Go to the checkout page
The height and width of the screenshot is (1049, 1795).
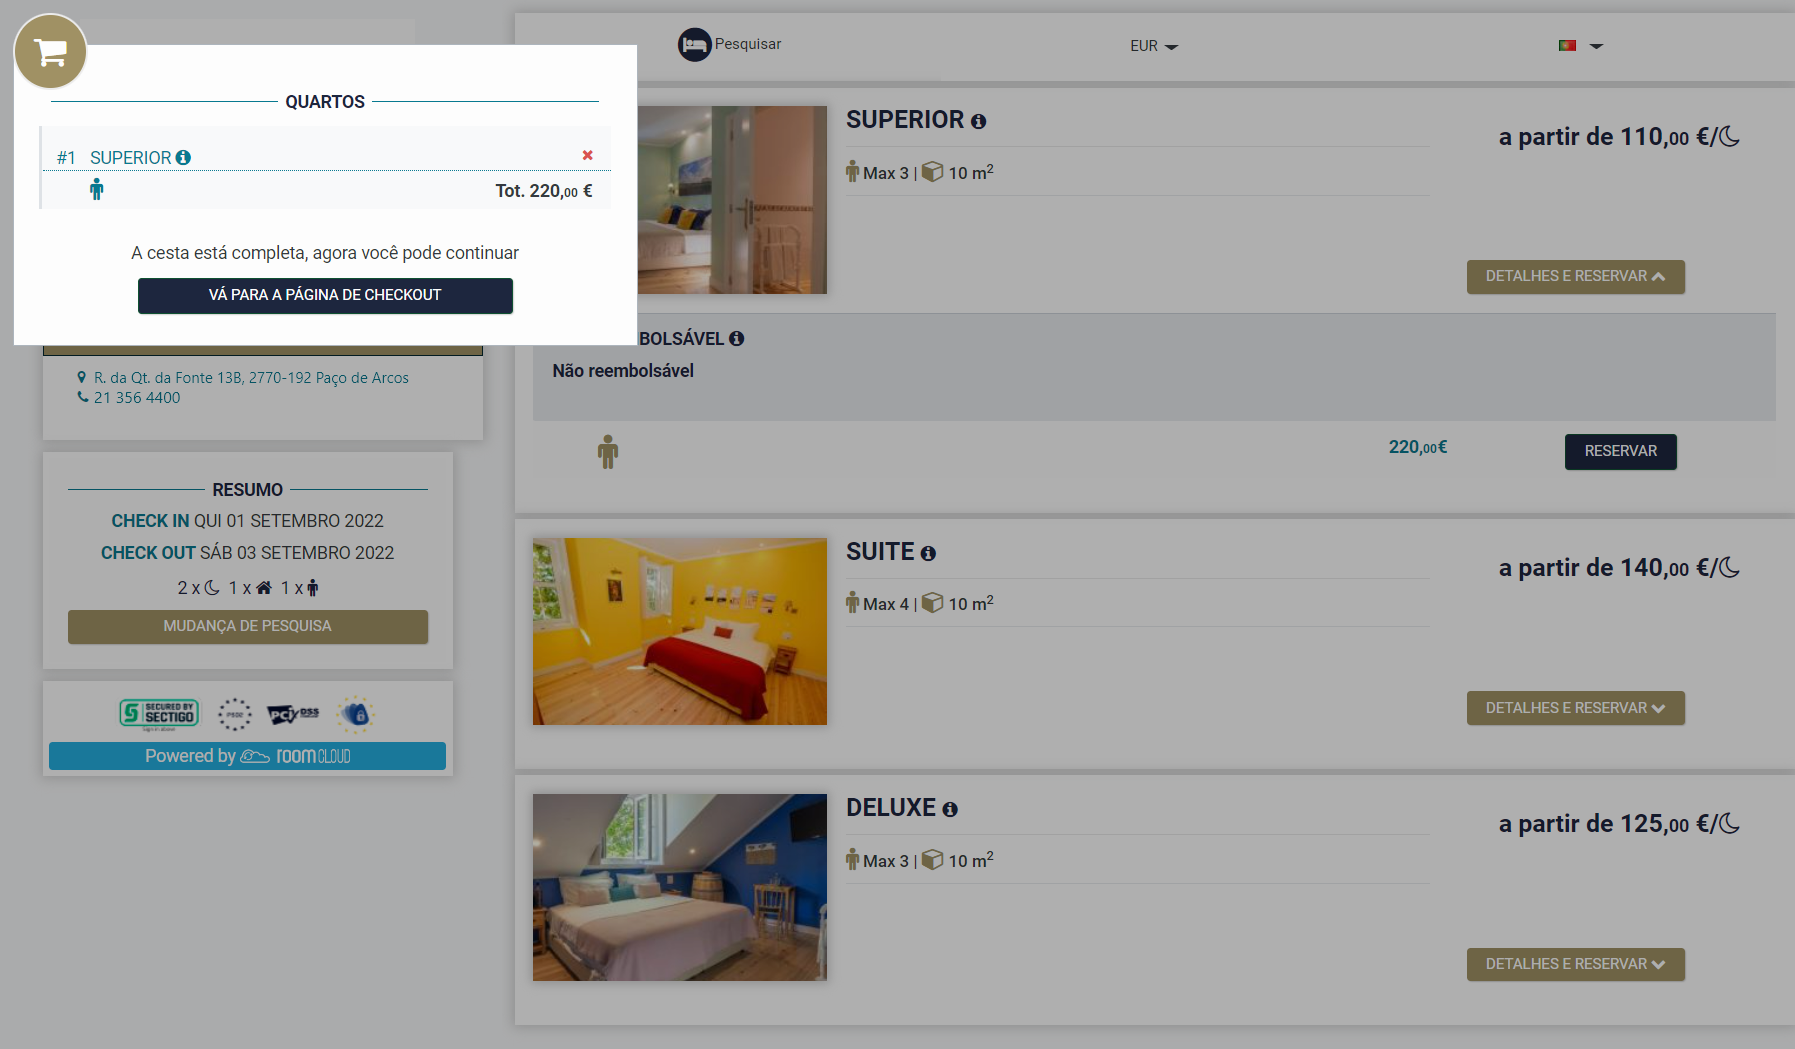pyautogui.click(x=325, y=295)
